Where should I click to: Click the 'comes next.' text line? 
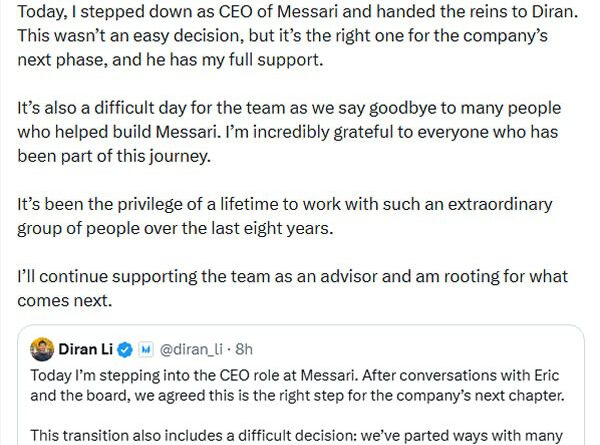62,299
